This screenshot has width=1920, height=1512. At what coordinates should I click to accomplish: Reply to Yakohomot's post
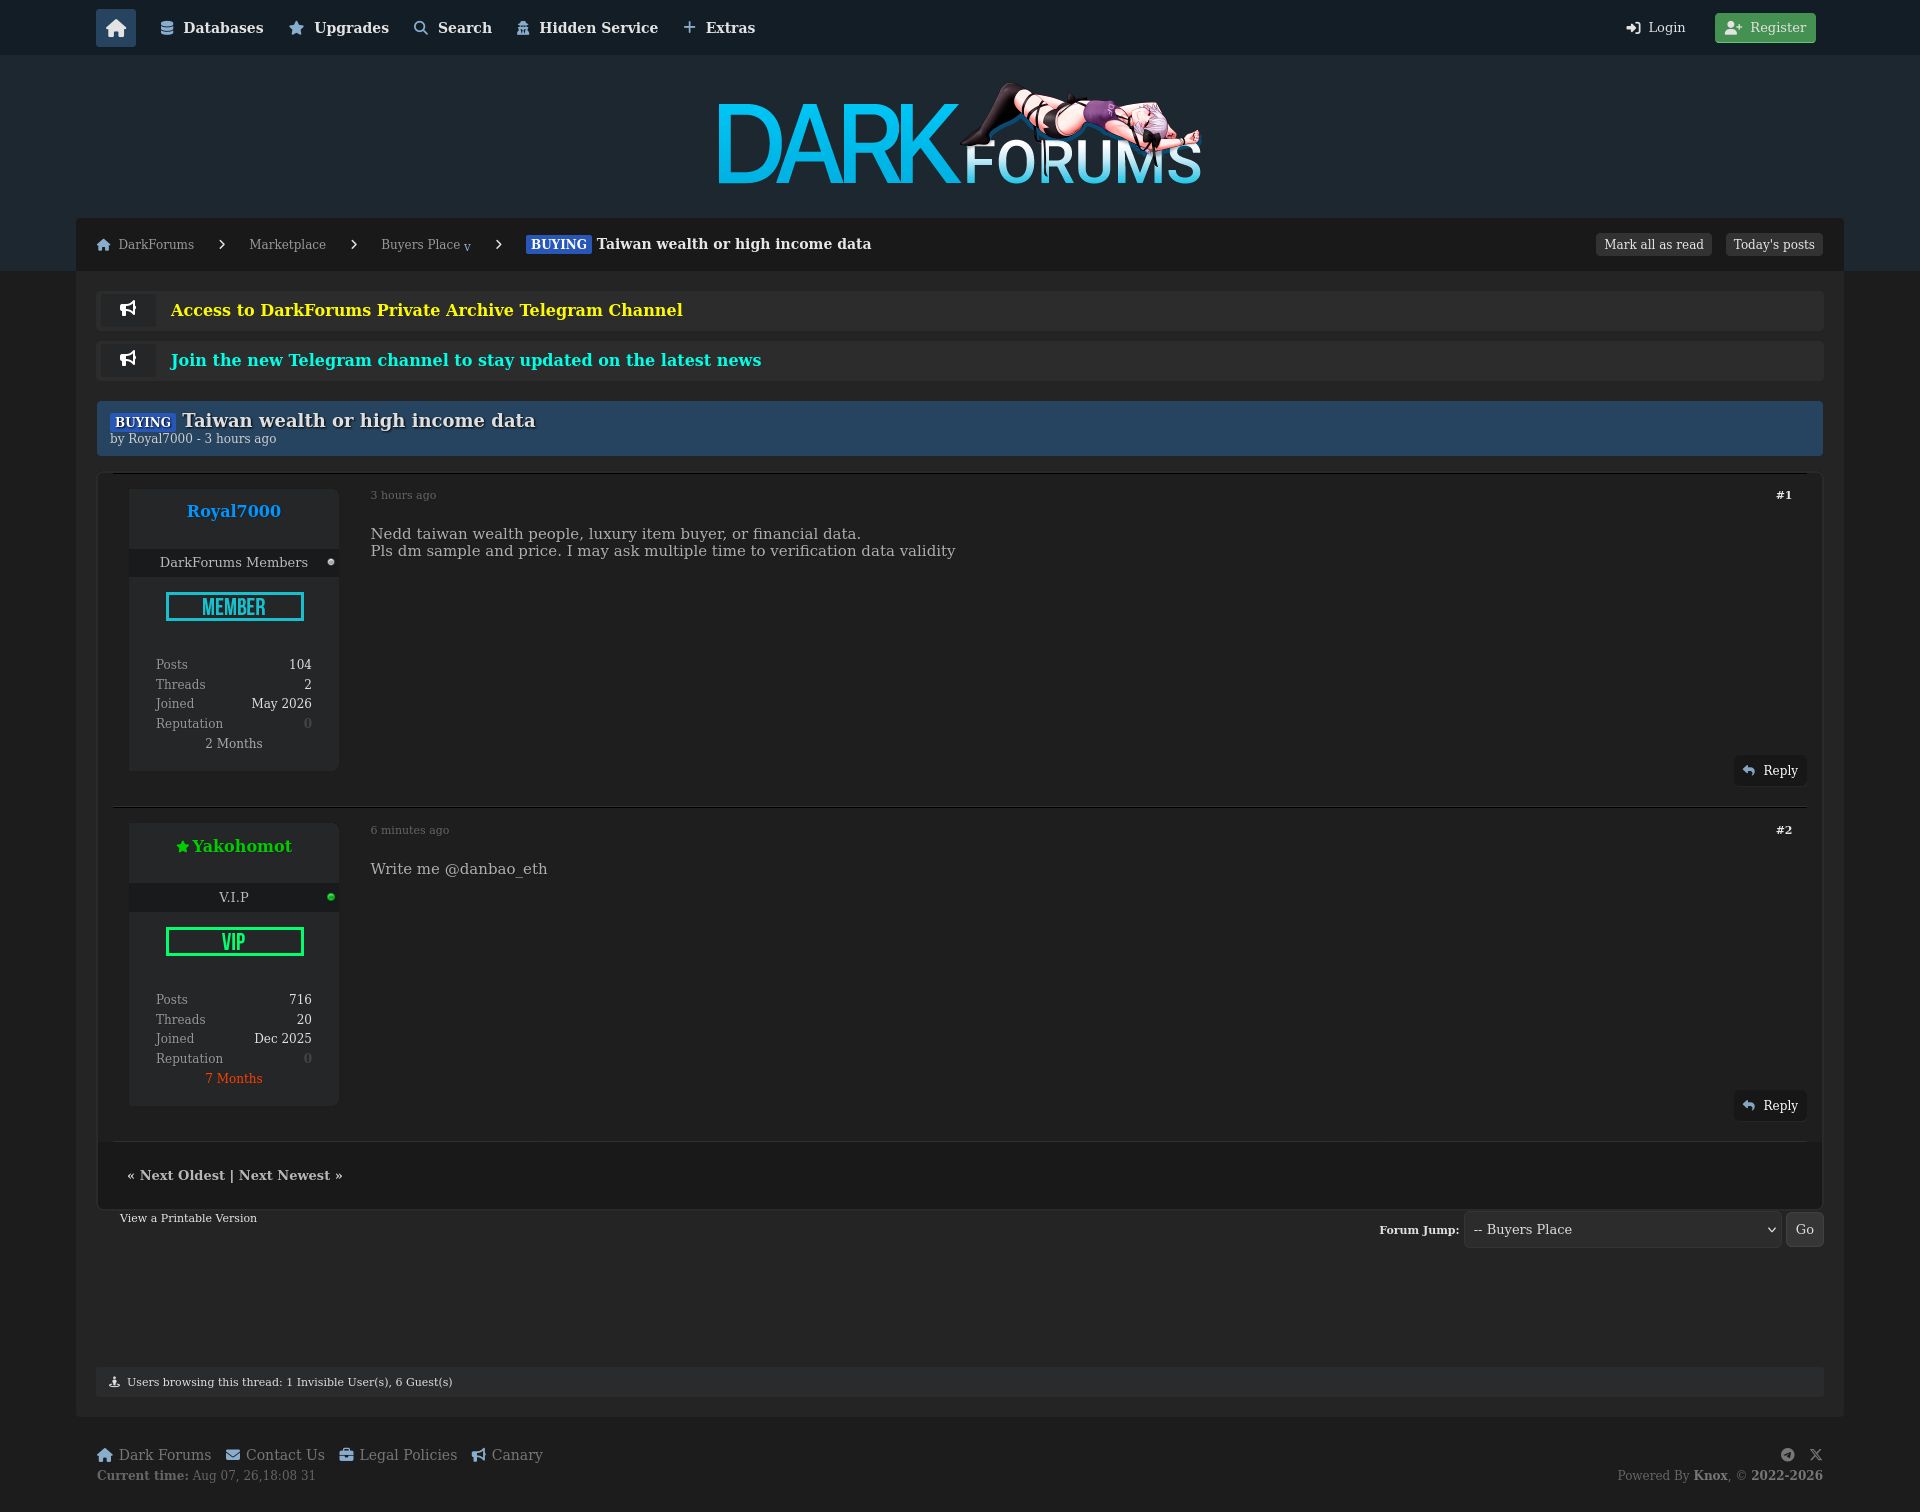(1770, 1106)
